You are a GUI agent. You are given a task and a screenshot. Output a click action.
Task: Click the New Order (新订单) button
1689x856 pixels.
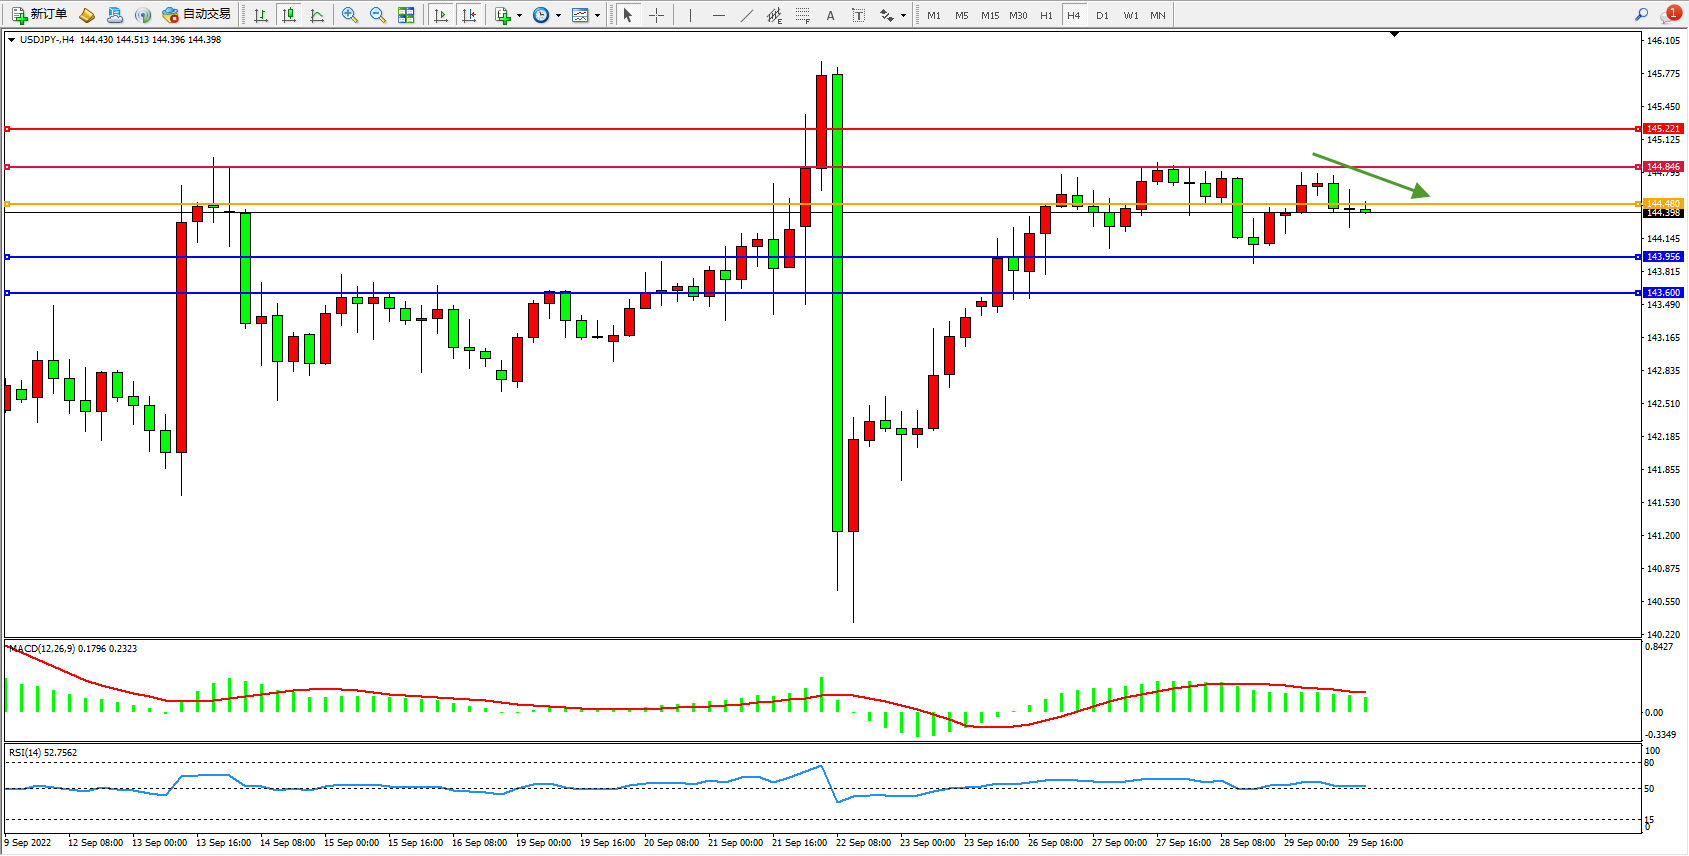40,15
